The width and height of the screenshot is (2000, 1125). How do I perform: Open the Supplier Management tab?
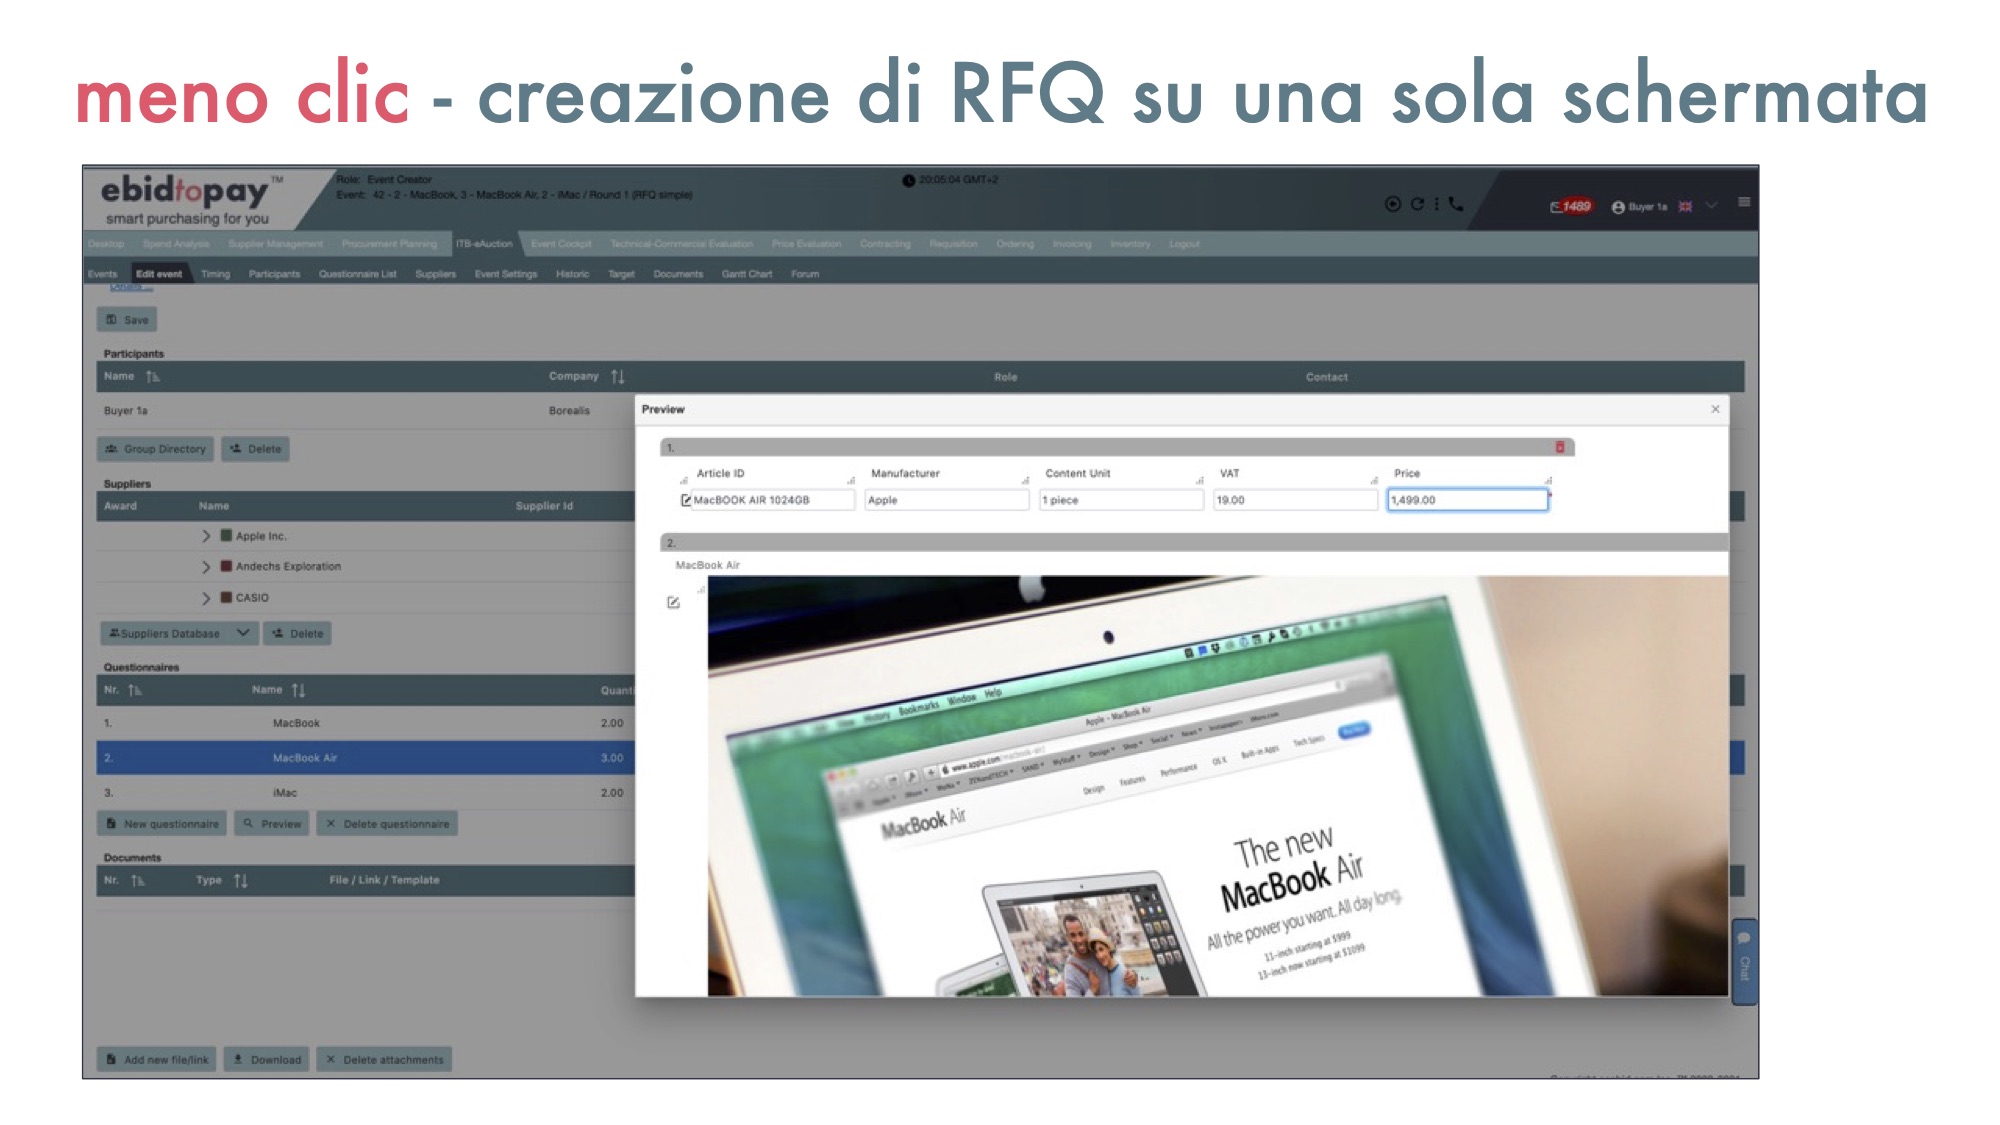click(275, 244)
